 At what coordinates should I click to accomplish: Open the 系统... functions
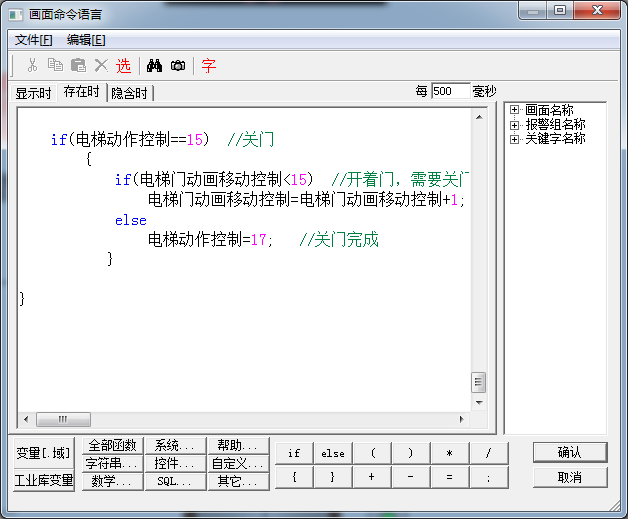(175, 445)
